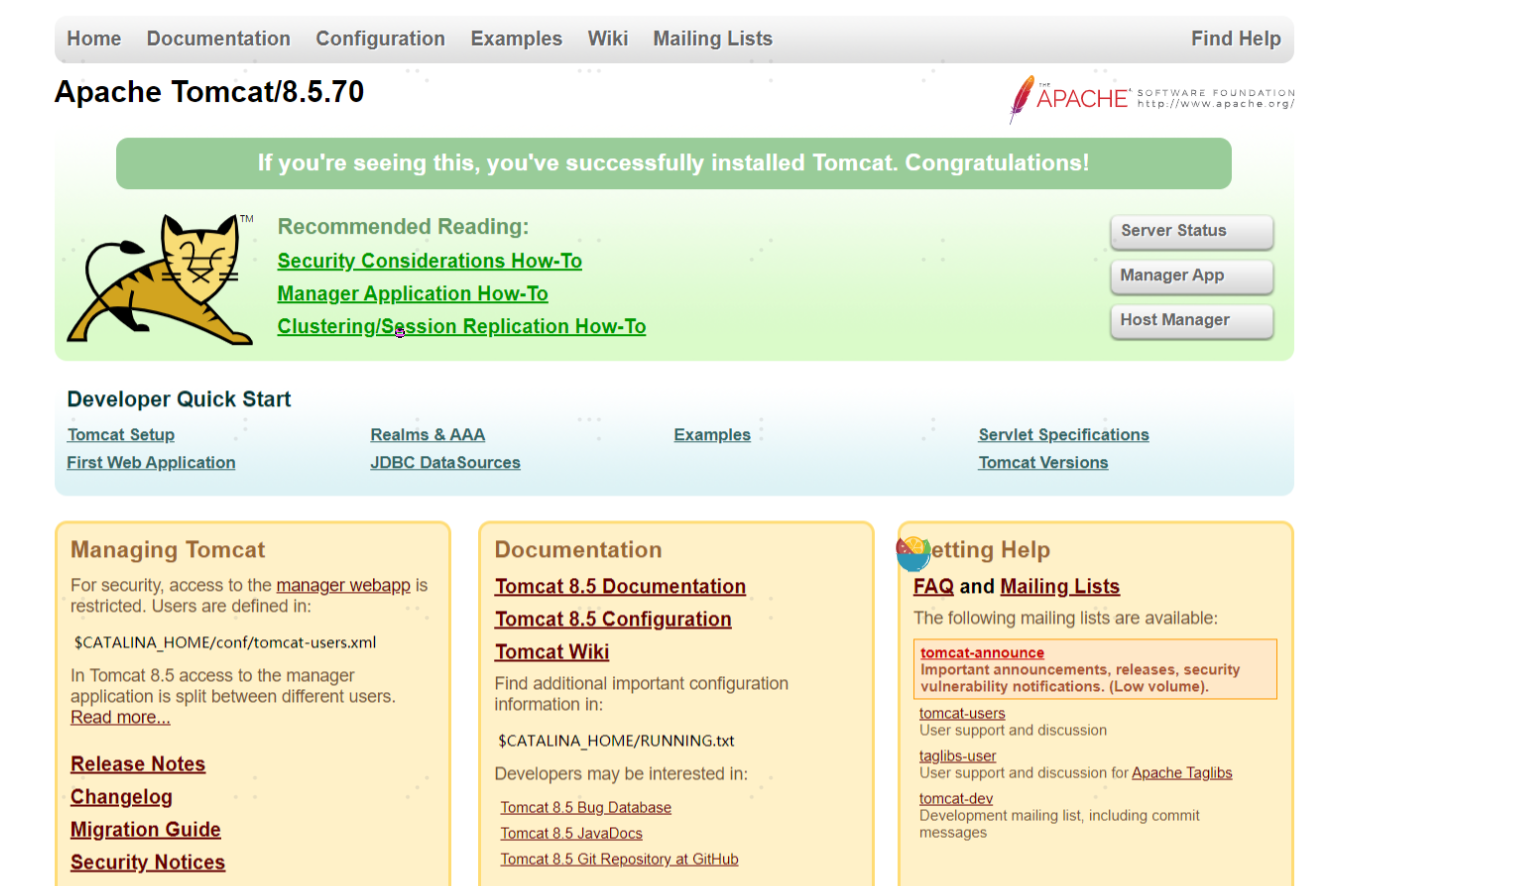Image resolution: width=1521 pixels, height=886 pixels.
Task: Click the Recommended Reading: heading
Action: [403, 227]
